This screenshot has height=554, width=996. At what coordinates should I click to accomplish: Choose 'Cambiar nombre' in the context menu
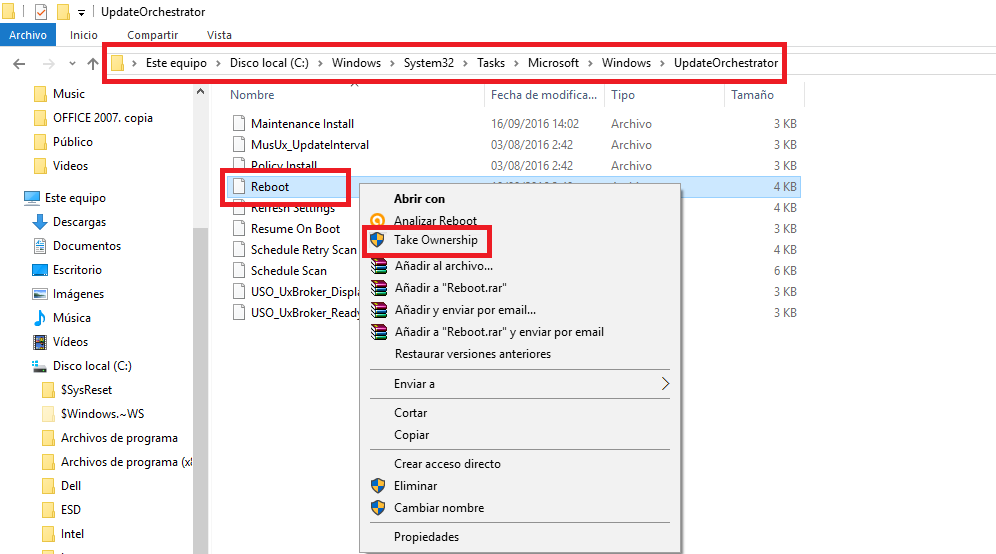pyautogui.click(x=439, y=508)
